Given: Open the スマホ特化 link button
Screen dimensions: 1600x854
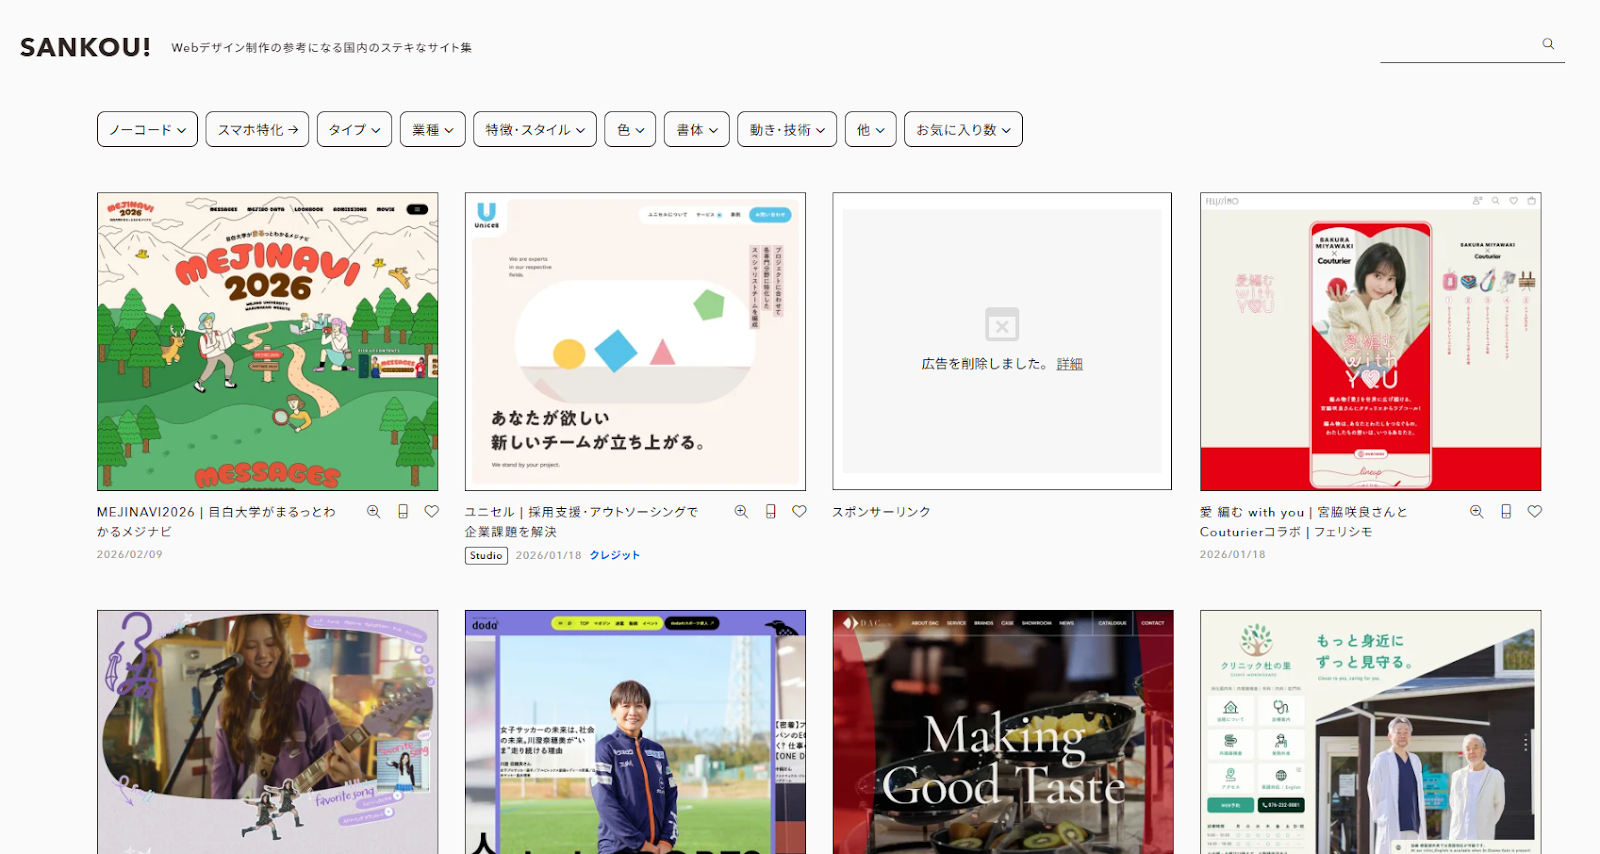Looking at the screenshot, I should 257,129.
